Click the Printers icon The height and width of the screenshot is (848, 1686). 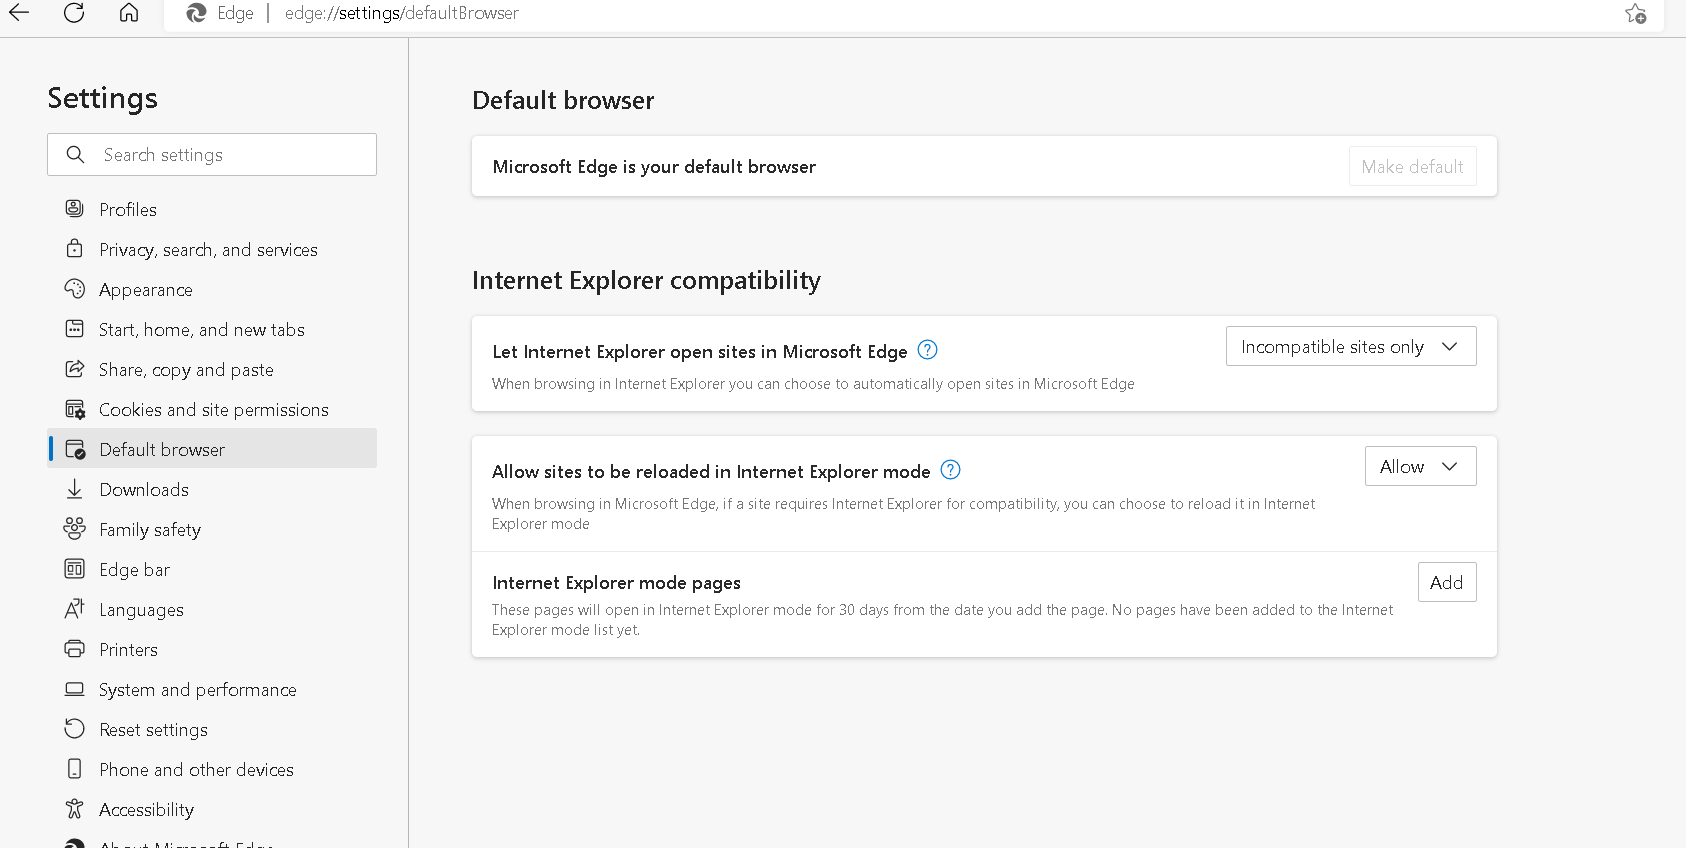click(x=74, y=649)
